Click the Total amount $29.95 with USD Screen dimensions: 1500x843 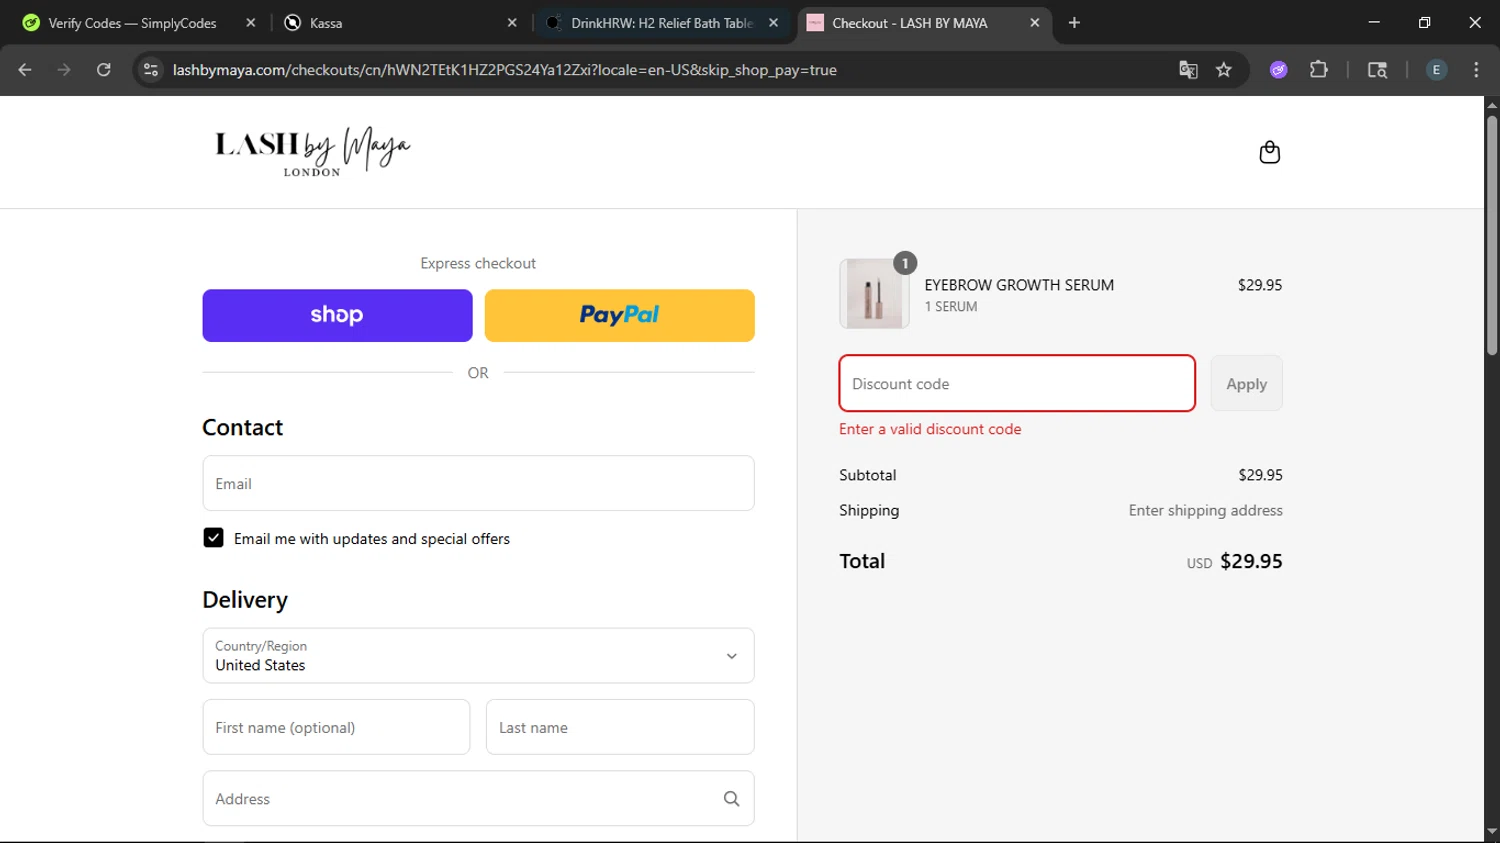(x=1234, y=562)
